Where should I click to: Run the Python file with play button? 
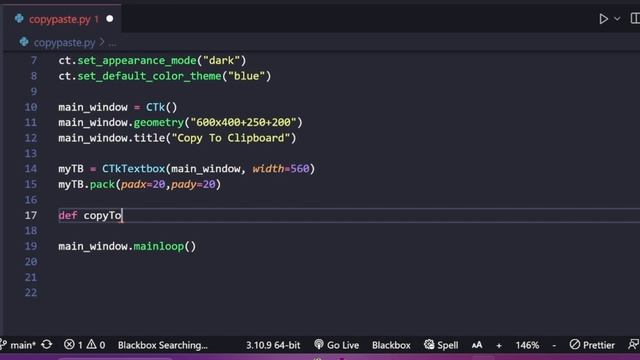click(x=603, y=19)
